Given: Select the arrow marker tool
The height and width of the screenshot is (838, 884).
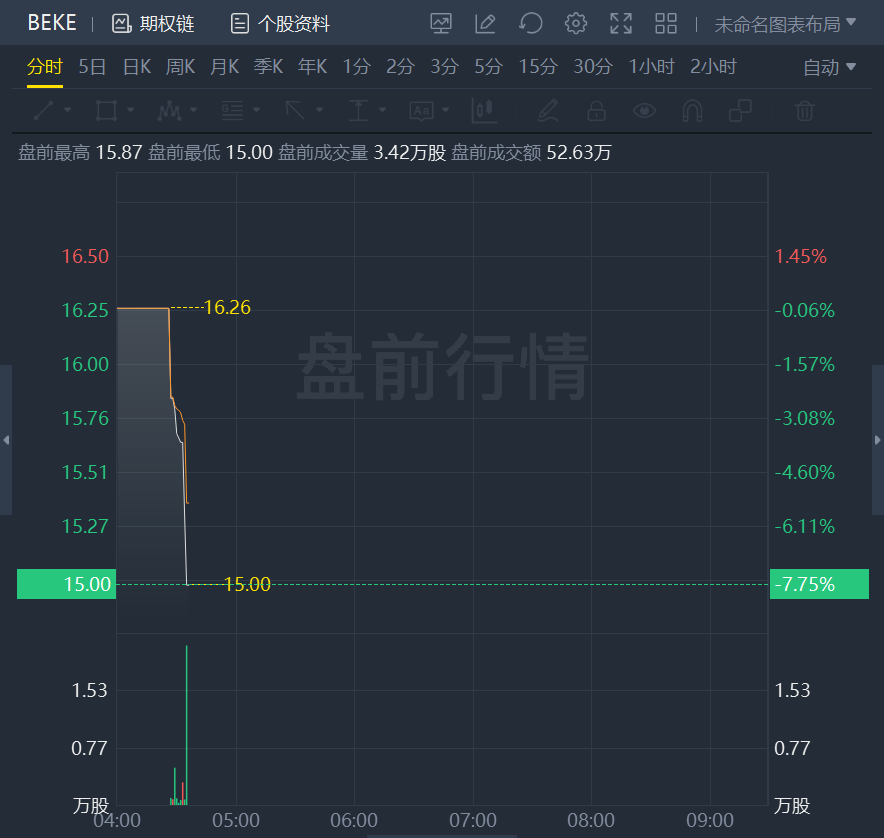Looking at the screenshot, I should [295, 111].
